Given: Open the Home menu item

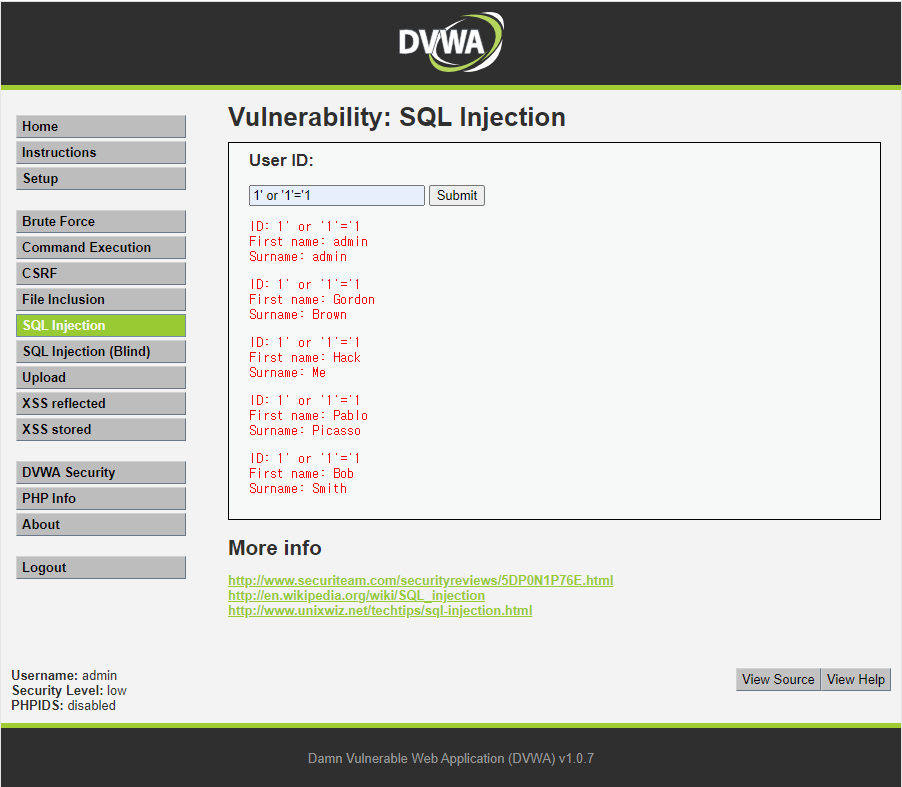Looking at the screenshot, I should coord(101,127).
